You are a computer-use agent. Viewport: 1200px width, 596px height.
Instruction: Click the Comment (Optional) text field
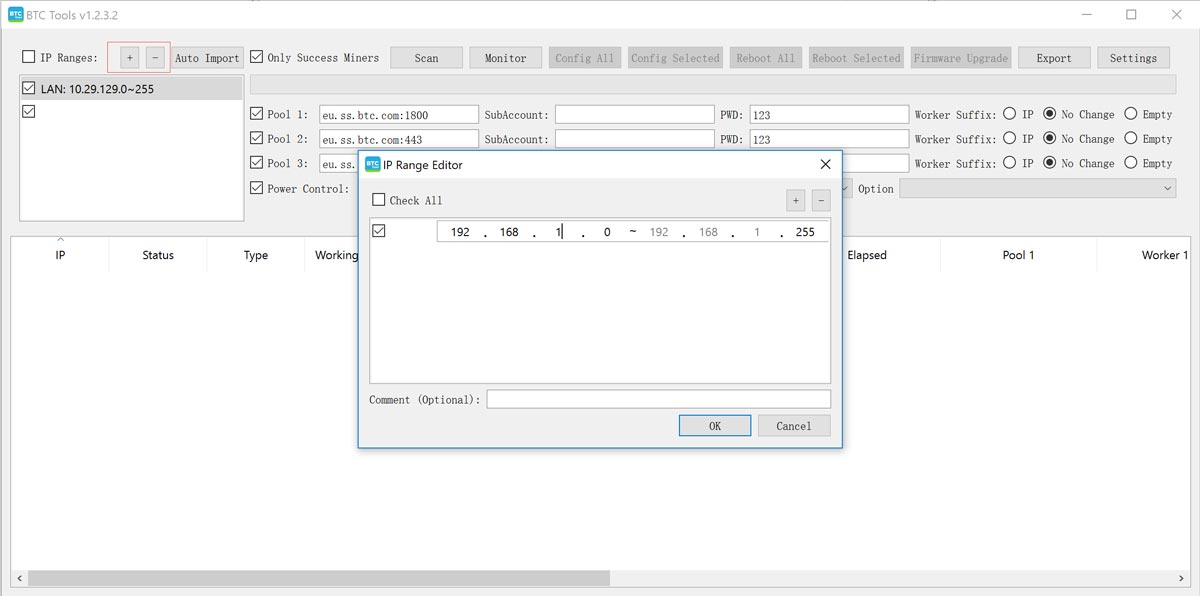pyautogui.click(x=658, y=399)
